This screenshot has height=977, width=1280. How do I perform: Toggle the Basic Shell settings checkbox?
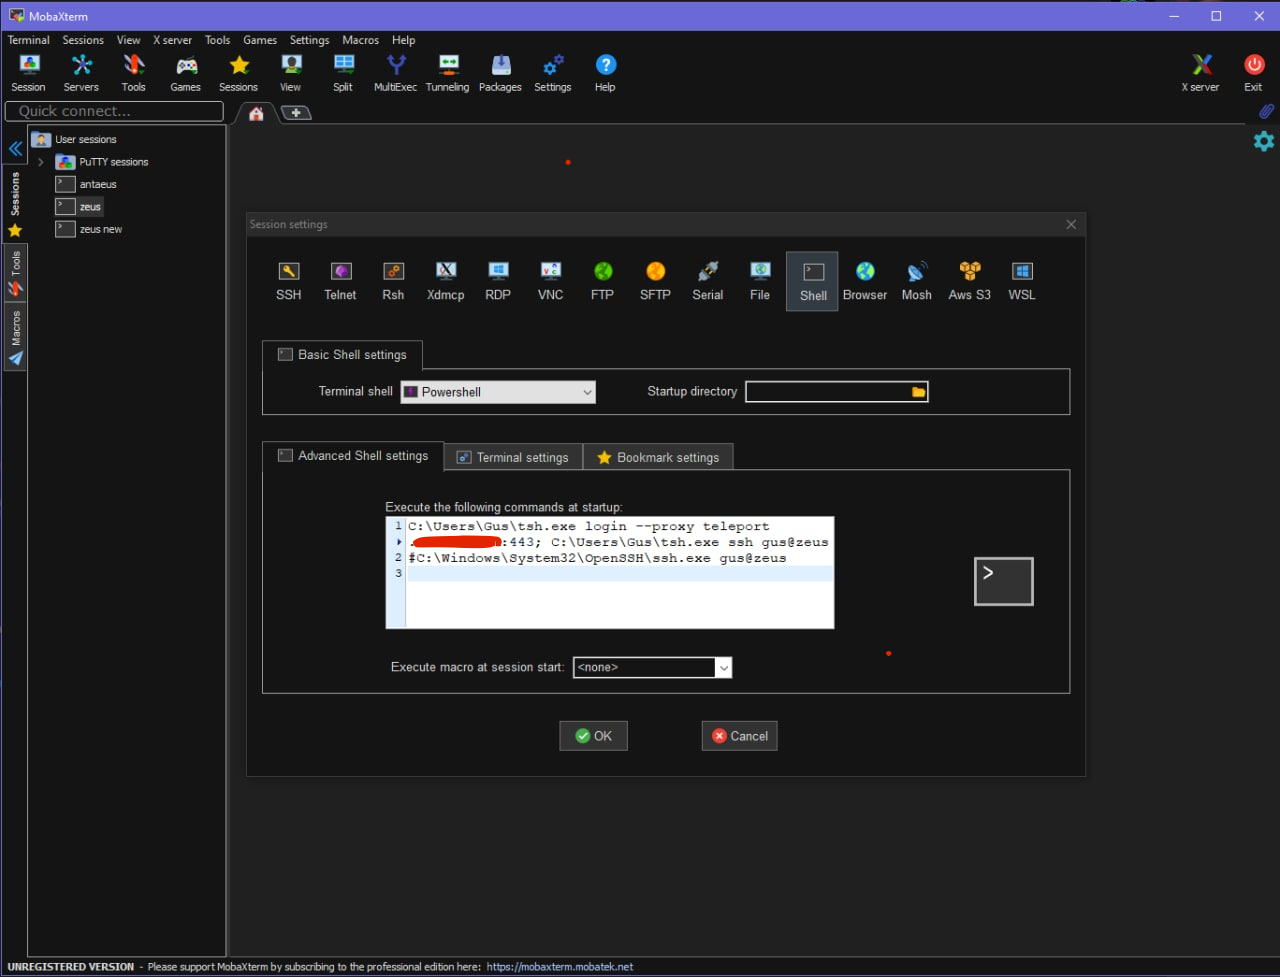pos(285,353)
